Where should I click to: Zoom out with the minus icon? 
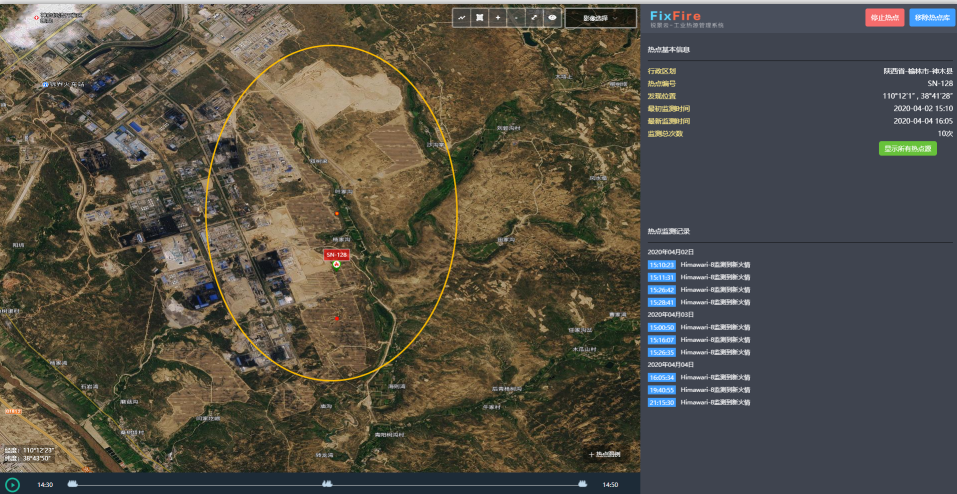click(516, 18)
